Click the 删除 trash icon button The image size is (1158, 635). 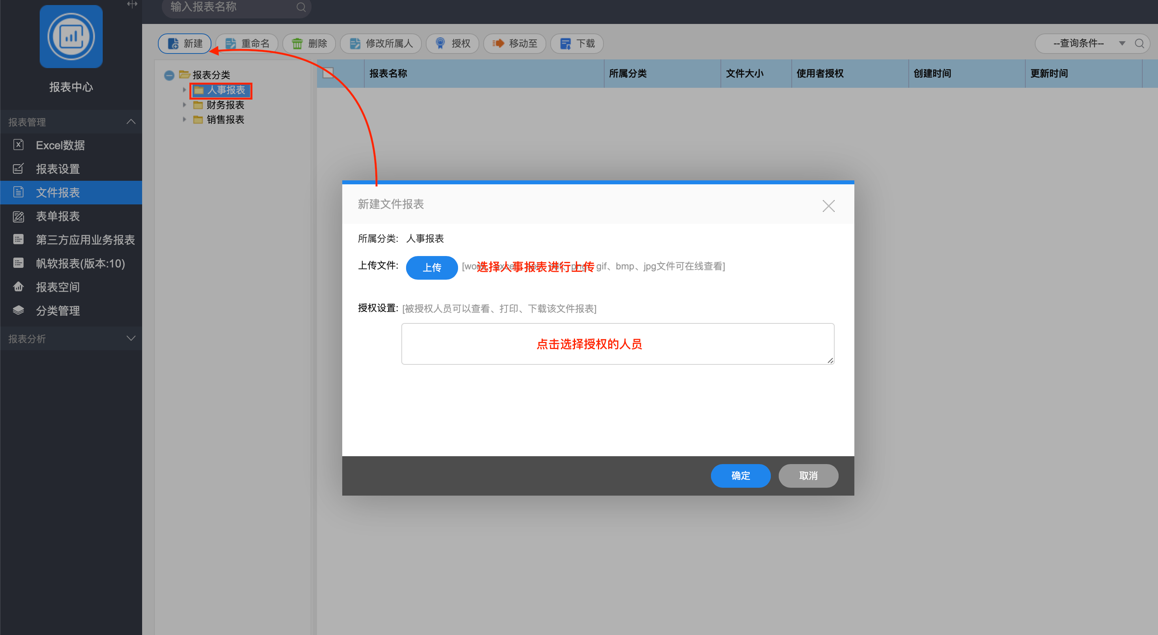pyautogui.click(x=309, y=44)
